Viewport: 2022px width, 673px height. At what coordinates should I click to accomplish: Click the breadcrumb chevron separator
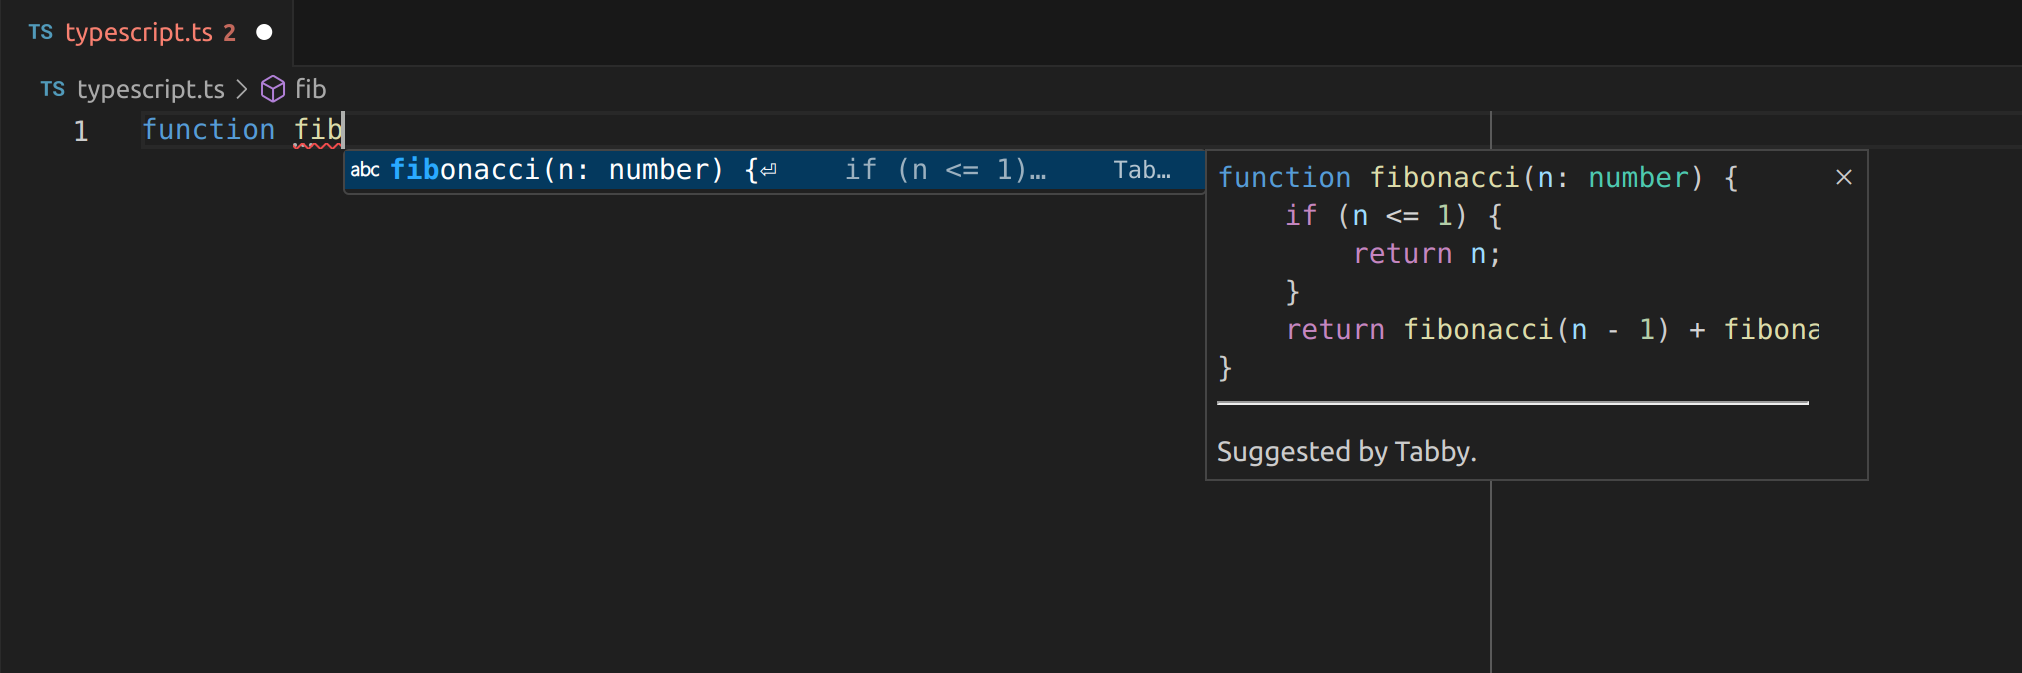[241, 89]
